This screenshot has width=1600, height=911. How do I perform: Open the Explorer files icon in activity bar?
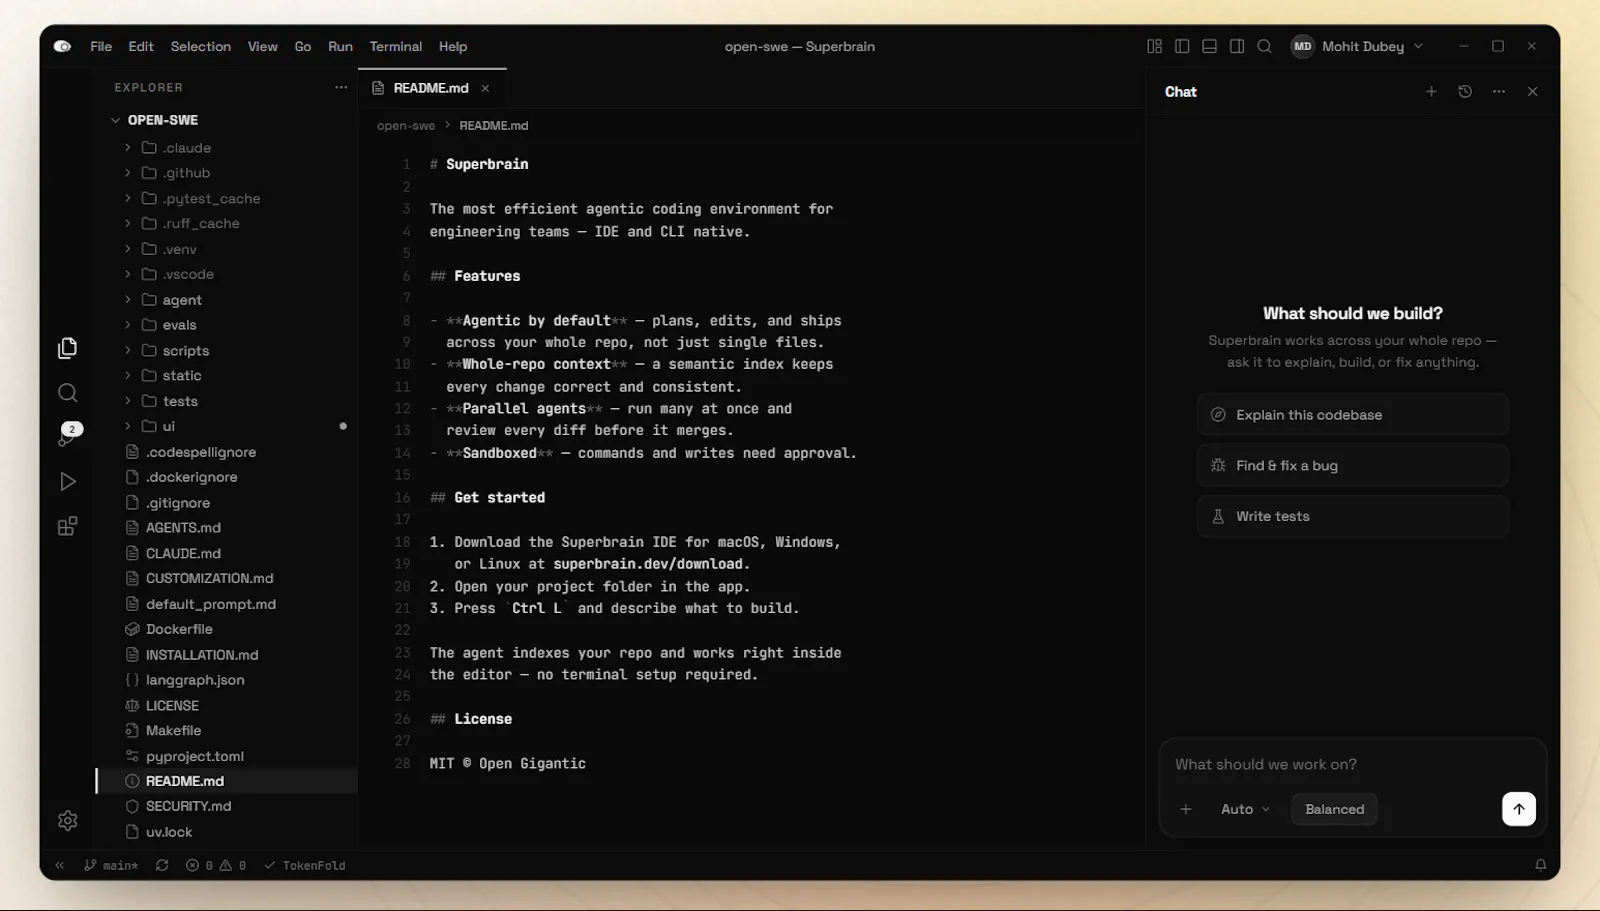pos(67,348)
